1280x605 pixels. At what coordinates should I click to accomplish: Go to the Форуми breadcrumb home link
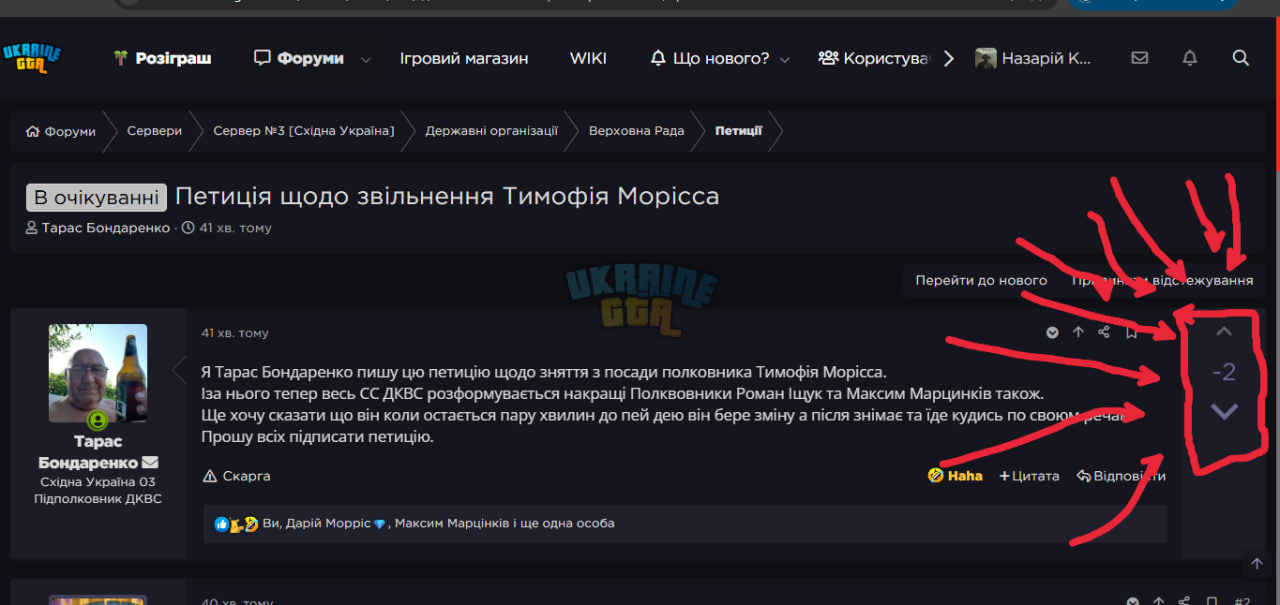pos(61,131)
